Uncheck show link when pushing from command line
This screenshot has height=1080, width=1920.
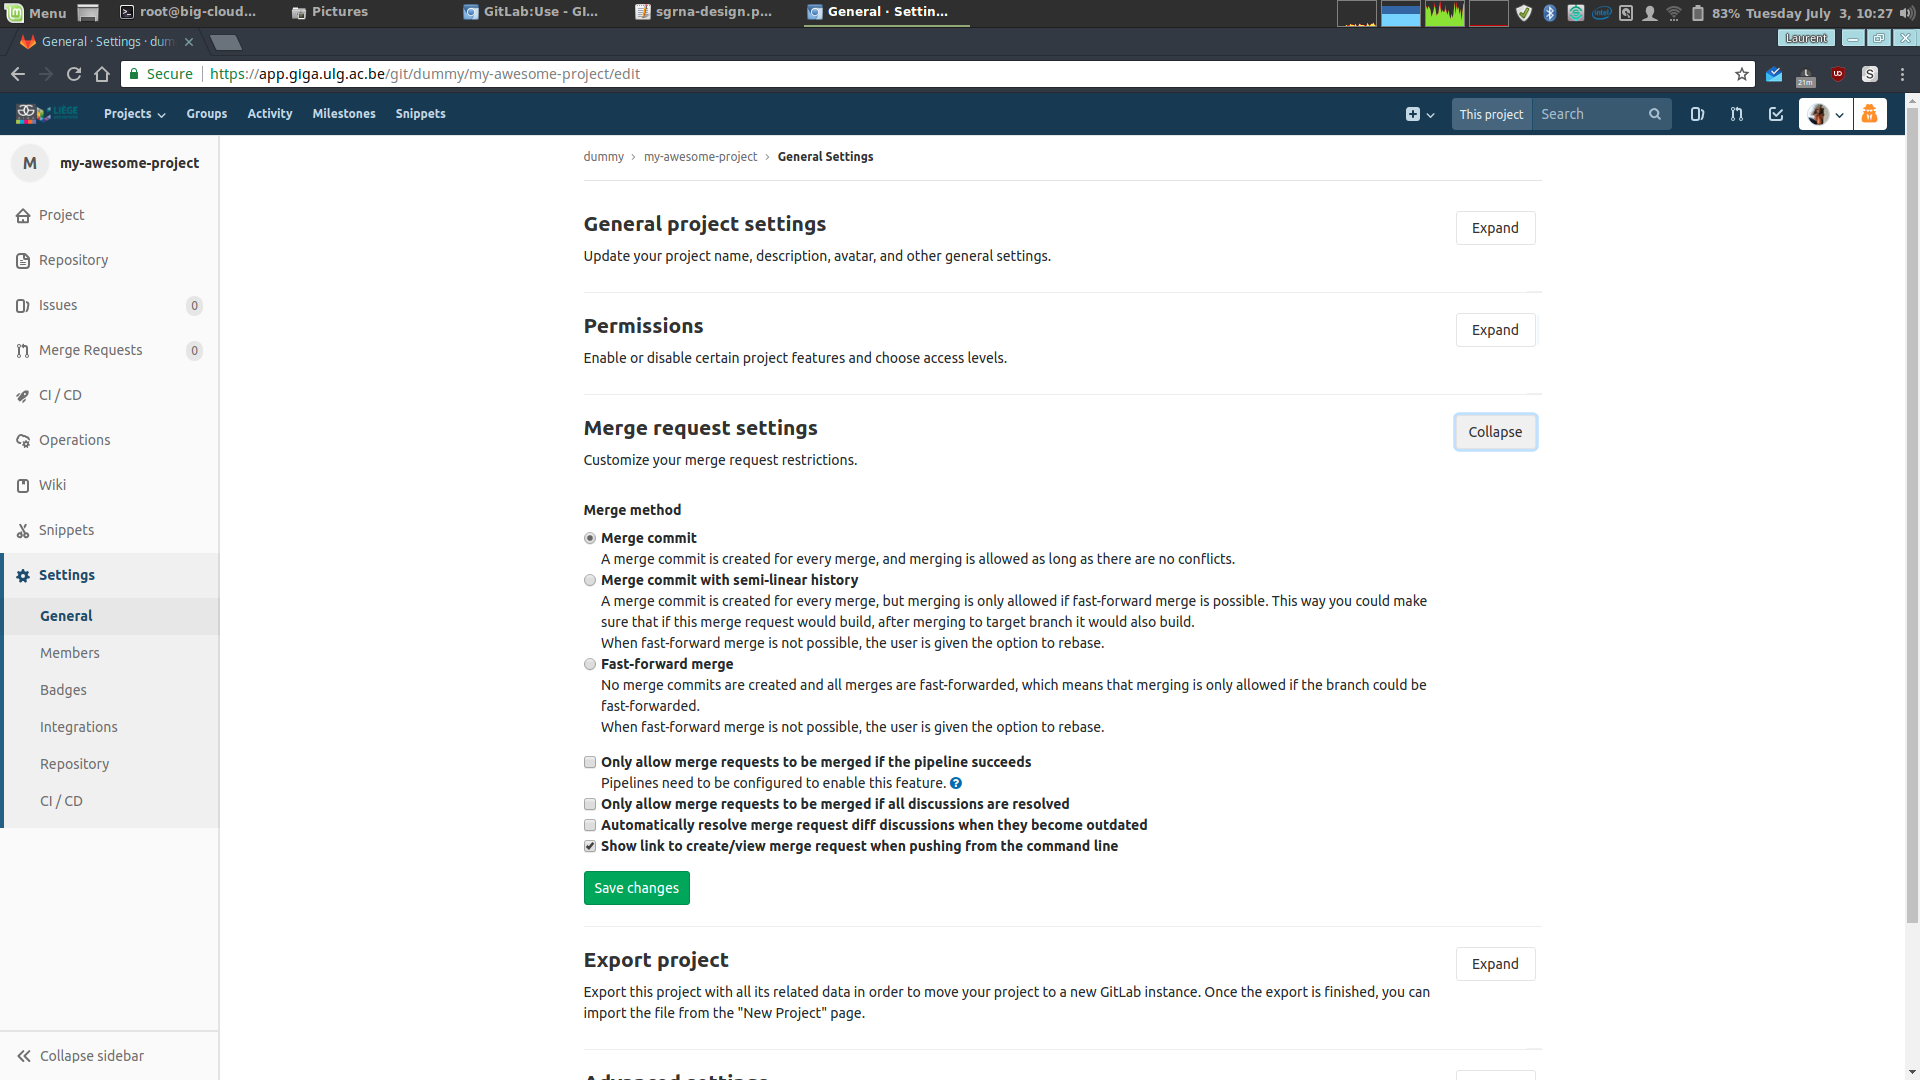pos(590,846)
